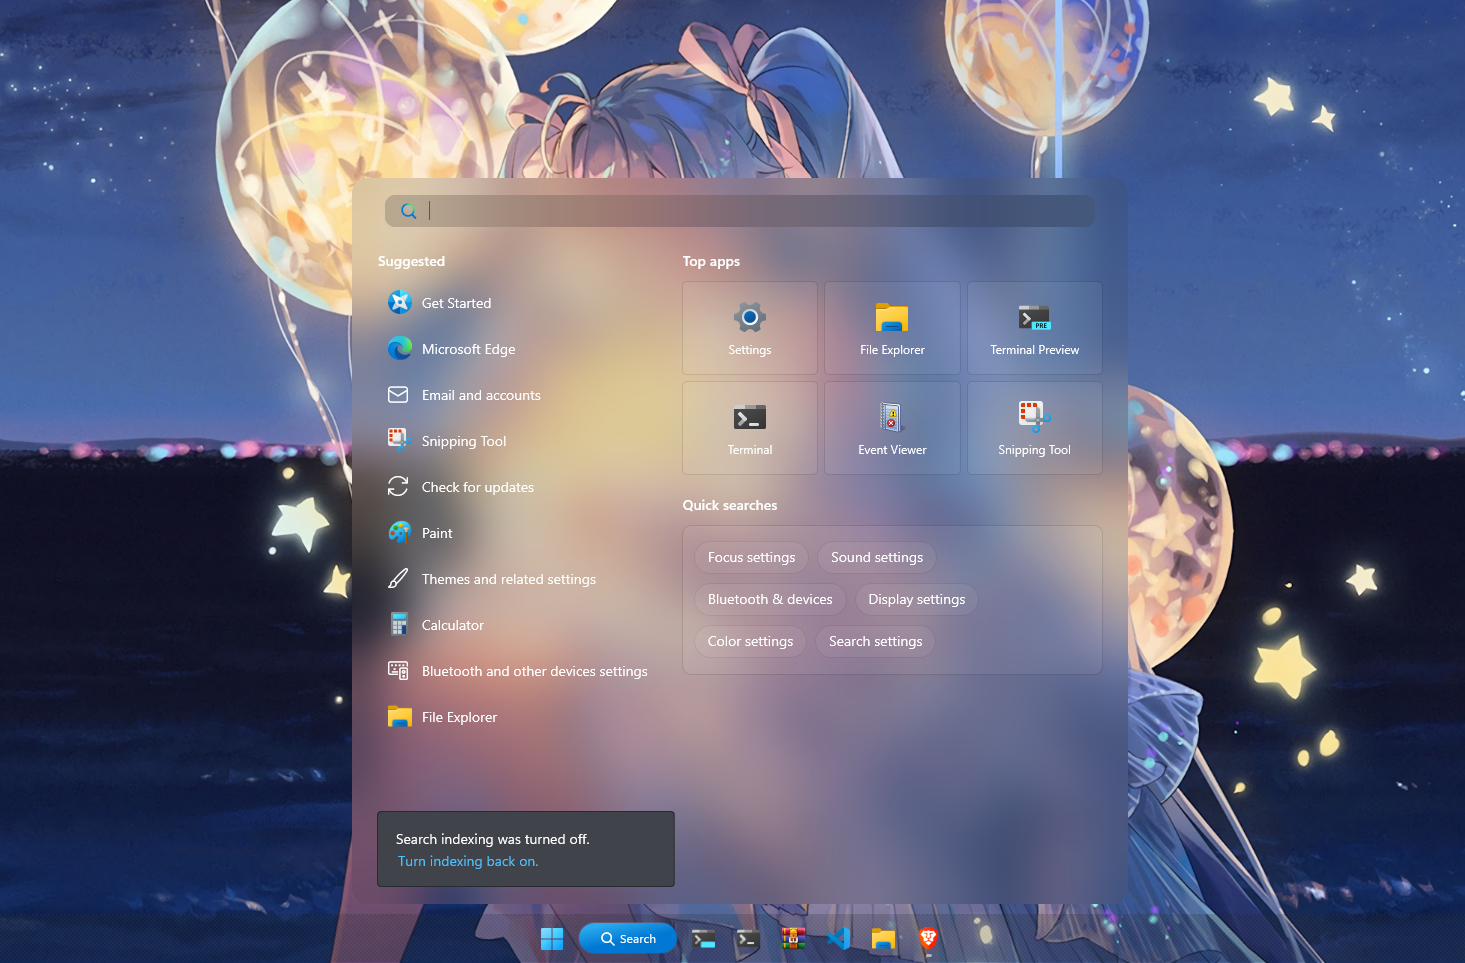Focus the search text box in the search panel
This screenshot has height=963, width=1465.
coord(740,211)
